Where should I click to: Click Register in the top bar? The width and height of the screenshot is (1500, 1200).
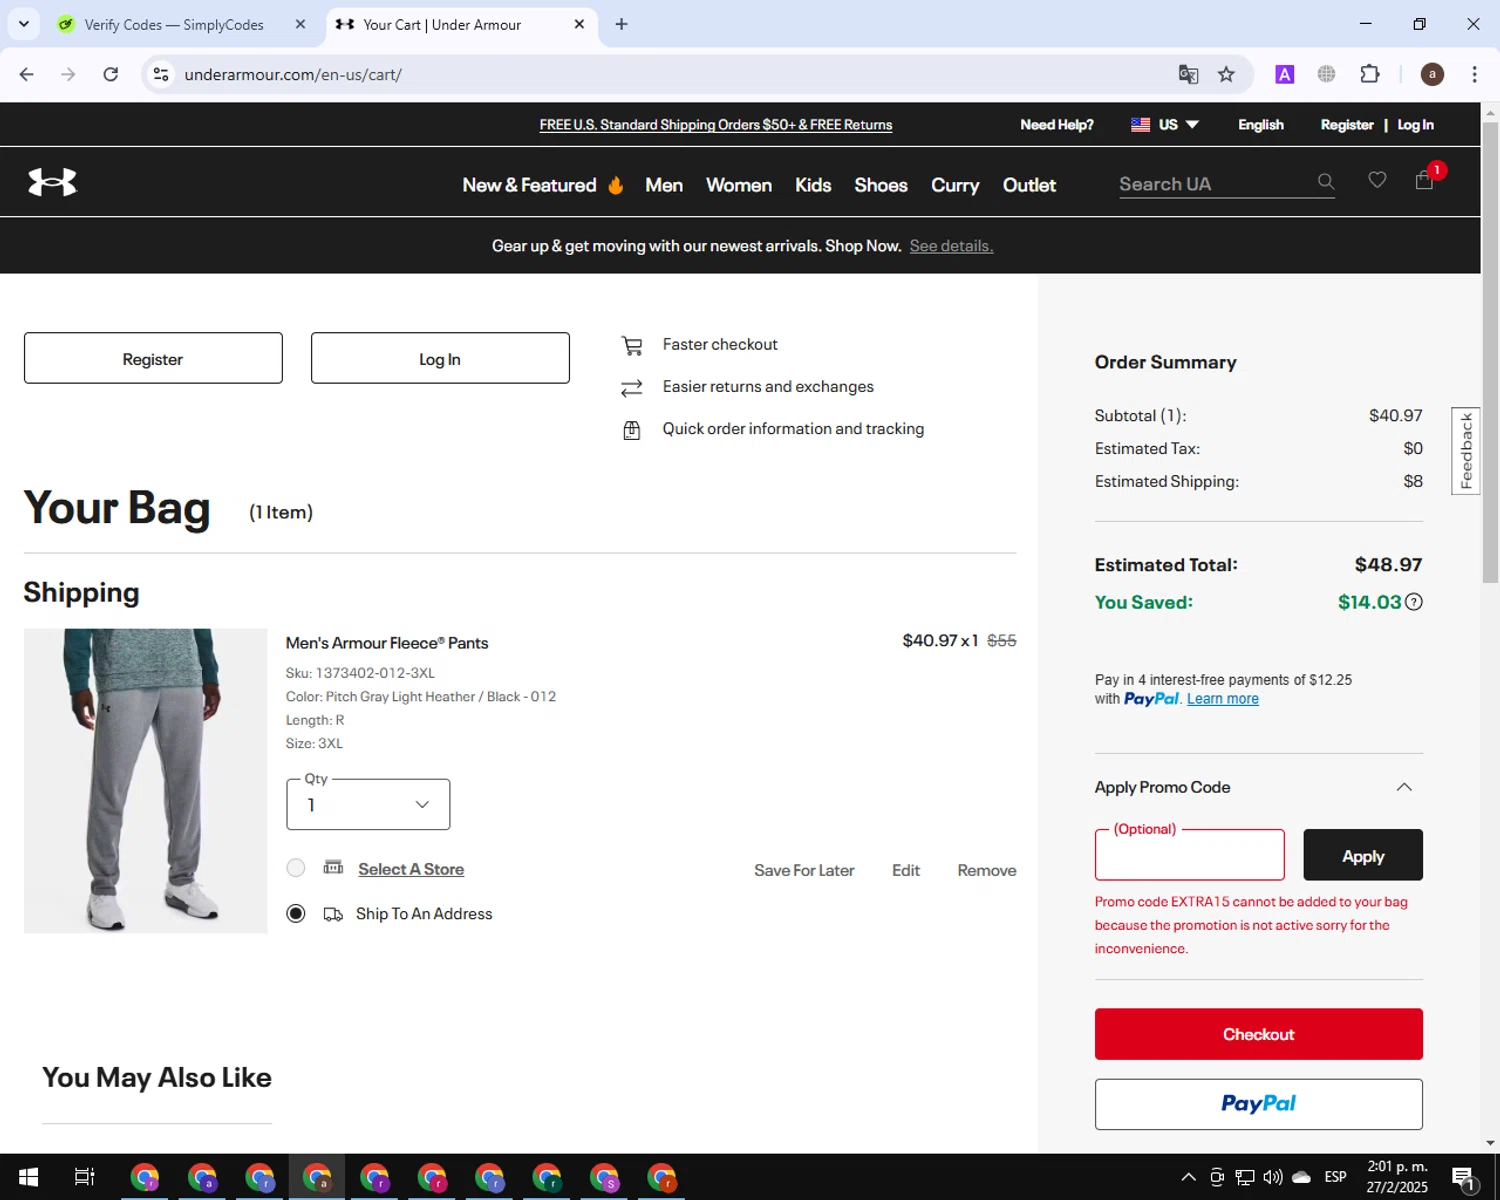(1347, 125)
